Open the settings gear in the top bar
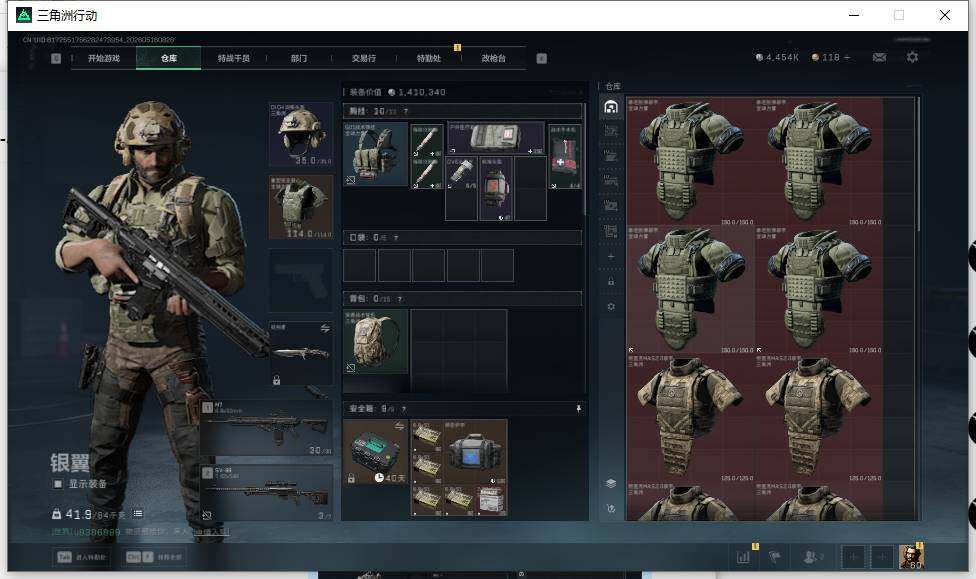Viewport: 976px width, 579px height. [913, 57]
